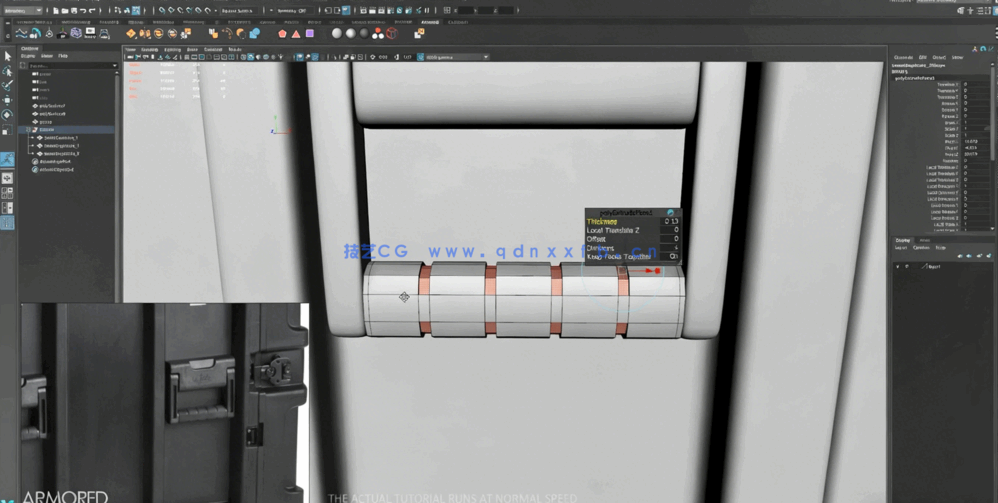Click the red triangle shelf icon

pos(296,33)
